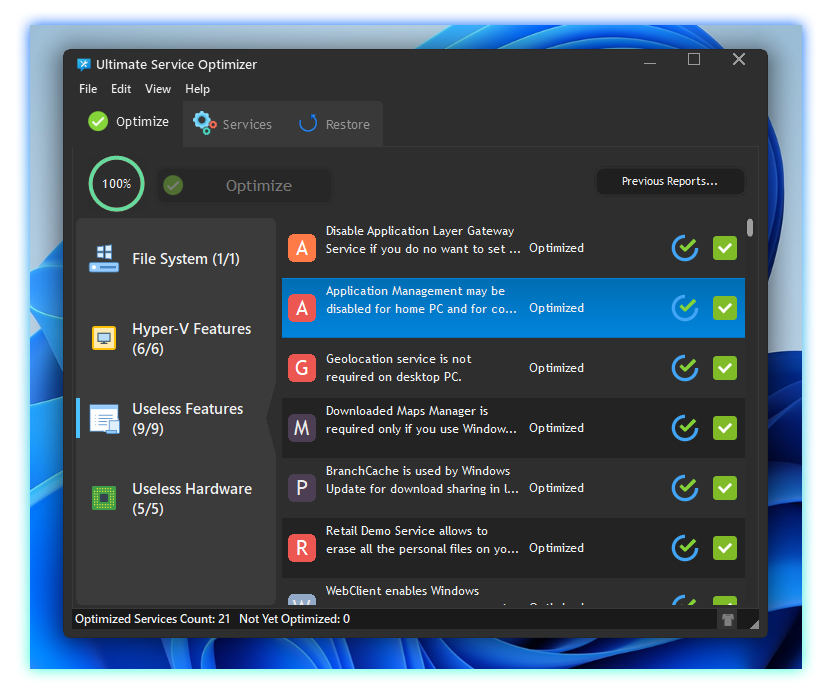The width and height of the screenshot is (833, 695).
Task: Click the orange Application Layer Gateway icon
Action: coord(302,248)
